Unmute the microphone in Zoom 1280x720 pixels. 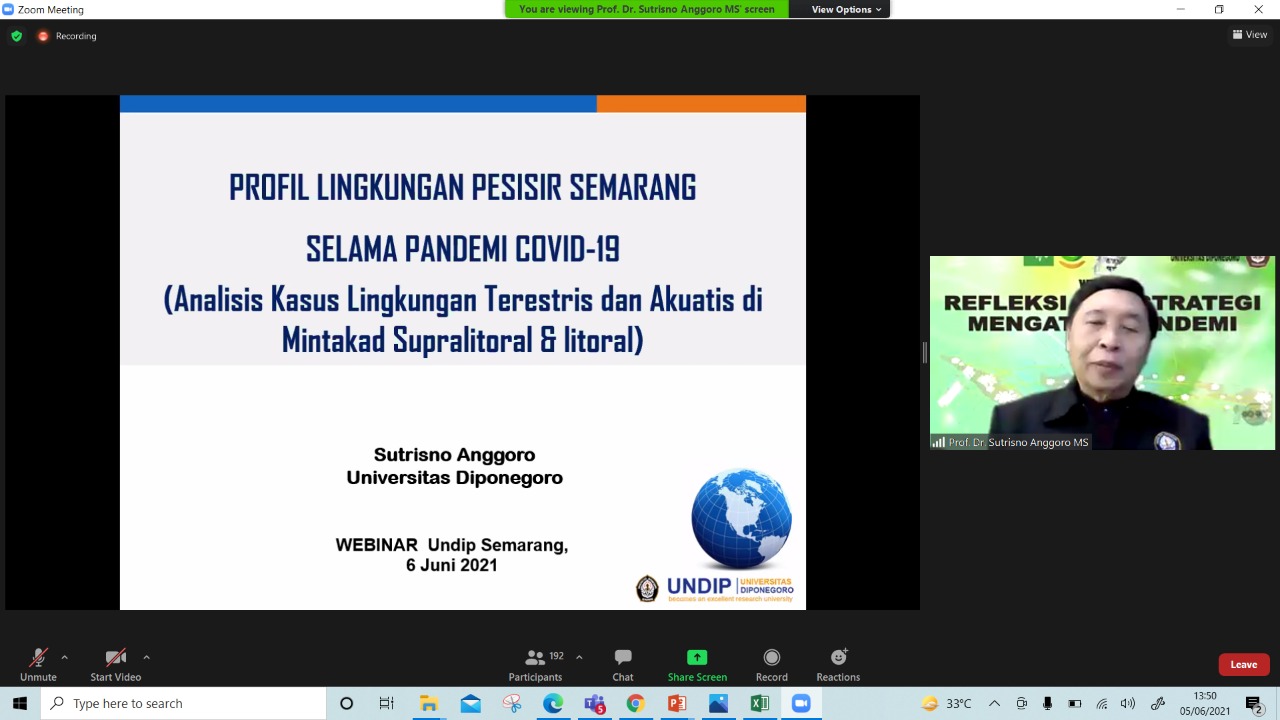pyautogui.click(x=38, y=664)
